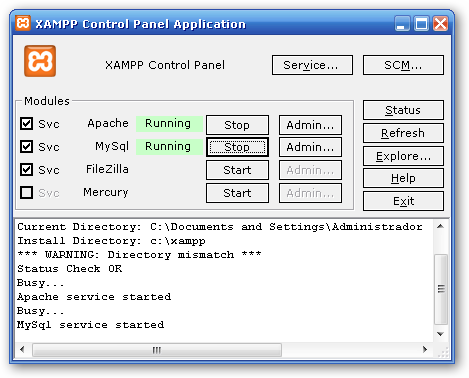Click the 'MySql service started' log line
This screenshot has height=378, width=469.
[90, 325]
